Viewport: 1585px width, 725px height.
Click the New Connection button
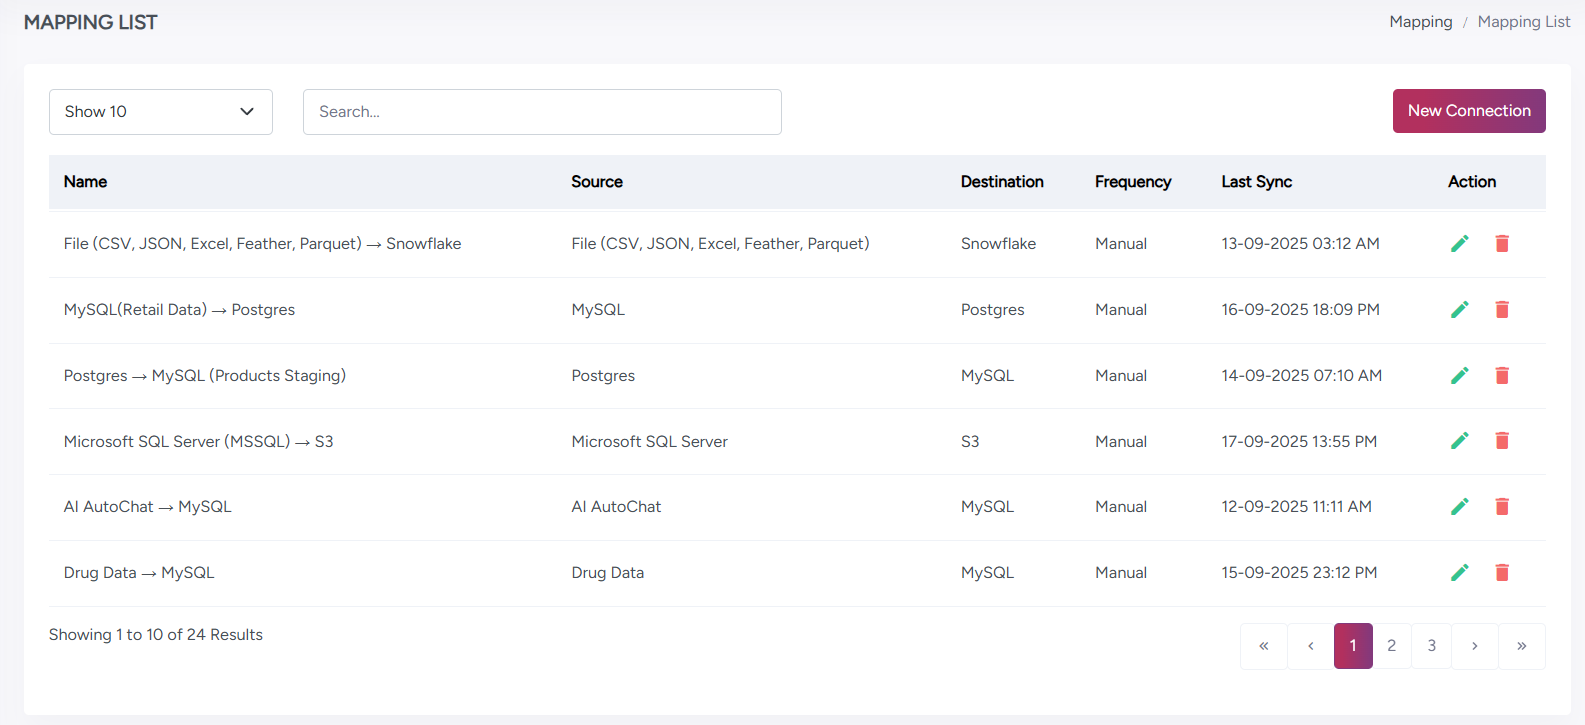click(x=1468, y=111)
